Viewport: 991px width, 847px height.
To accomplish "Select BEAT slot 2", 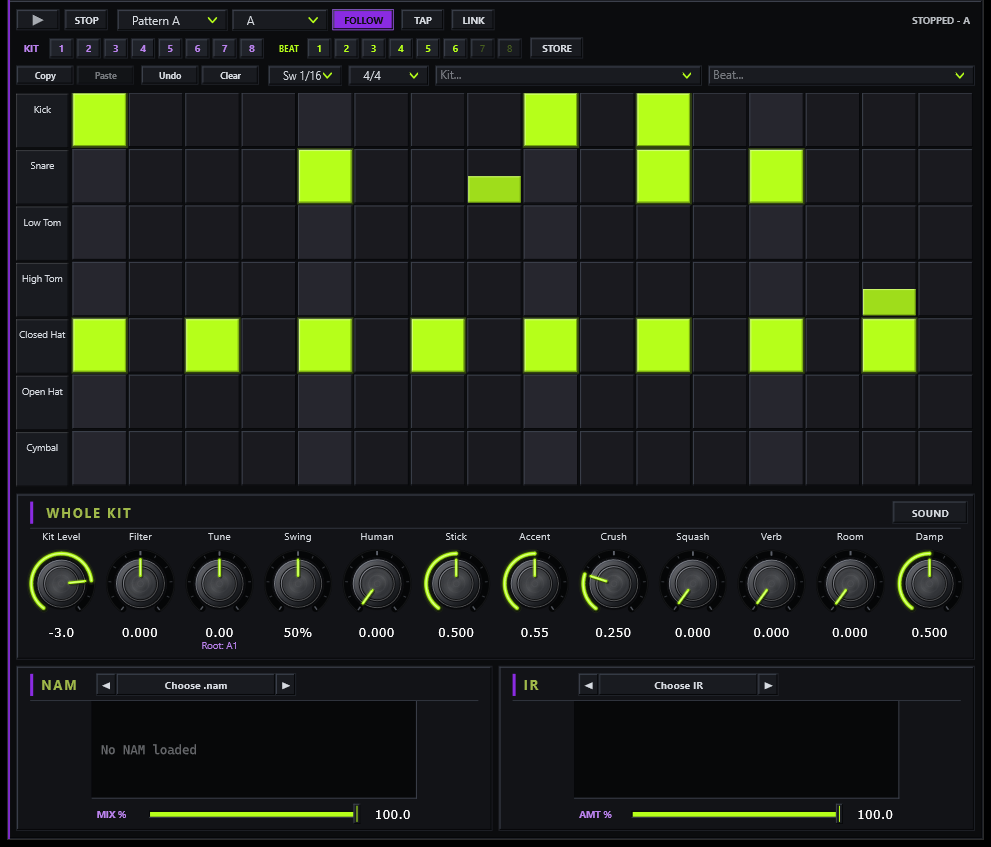I will click(346, 48).
